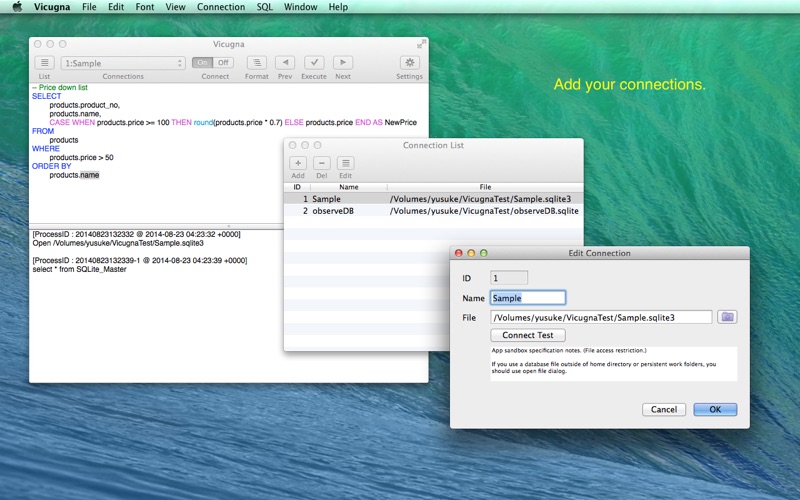Click the Format SQL toolbar icon
The height and width of the screenshot is (500, 800).
click(x=257, y=63)
